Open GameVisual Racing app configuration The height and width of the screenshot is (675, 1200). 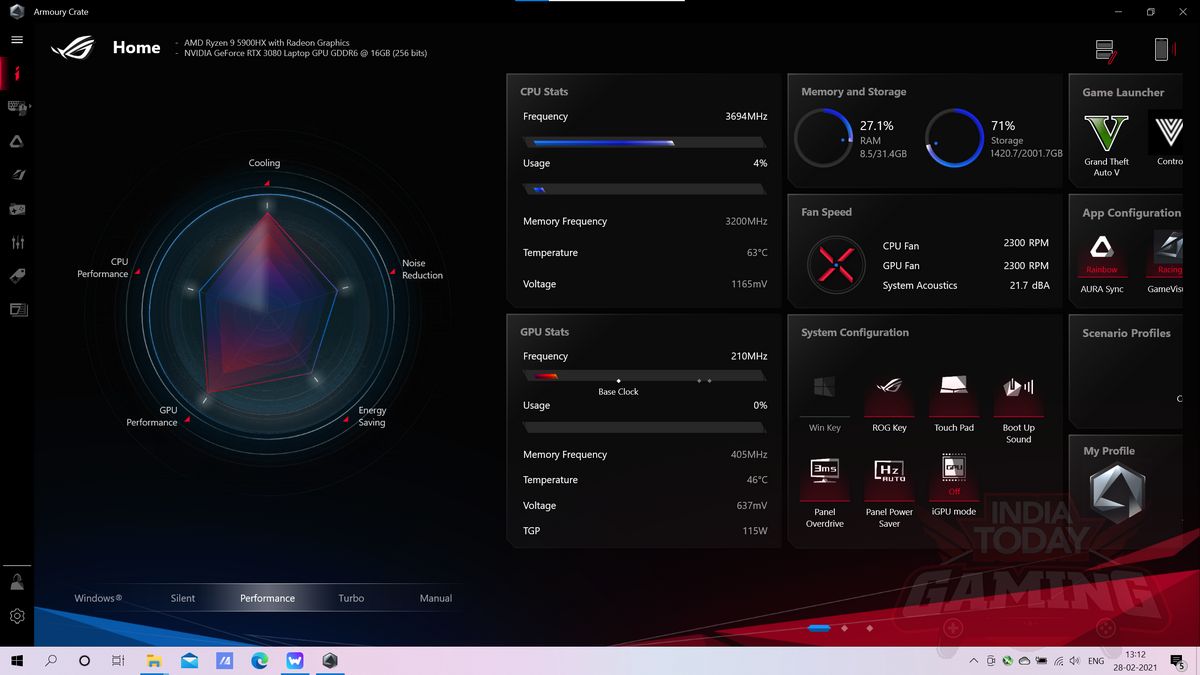[x=1167, y=263]
